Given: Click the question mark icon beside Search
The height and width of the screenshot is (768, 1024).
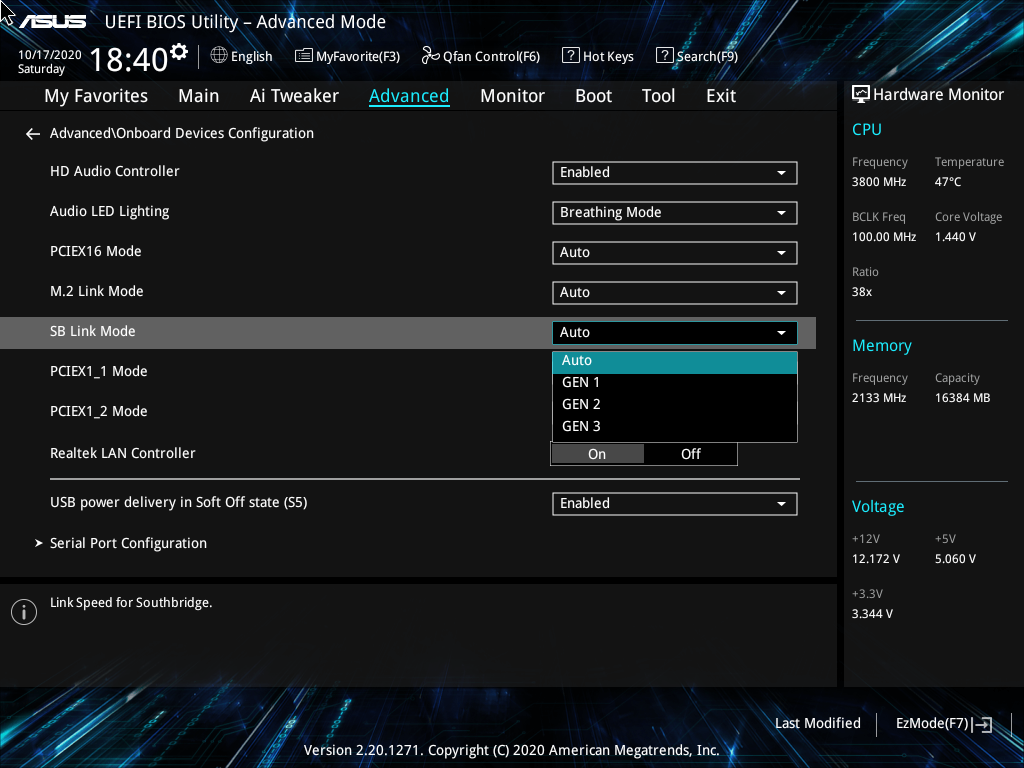Looking at the screenshot, I should [x=664, y=56].
